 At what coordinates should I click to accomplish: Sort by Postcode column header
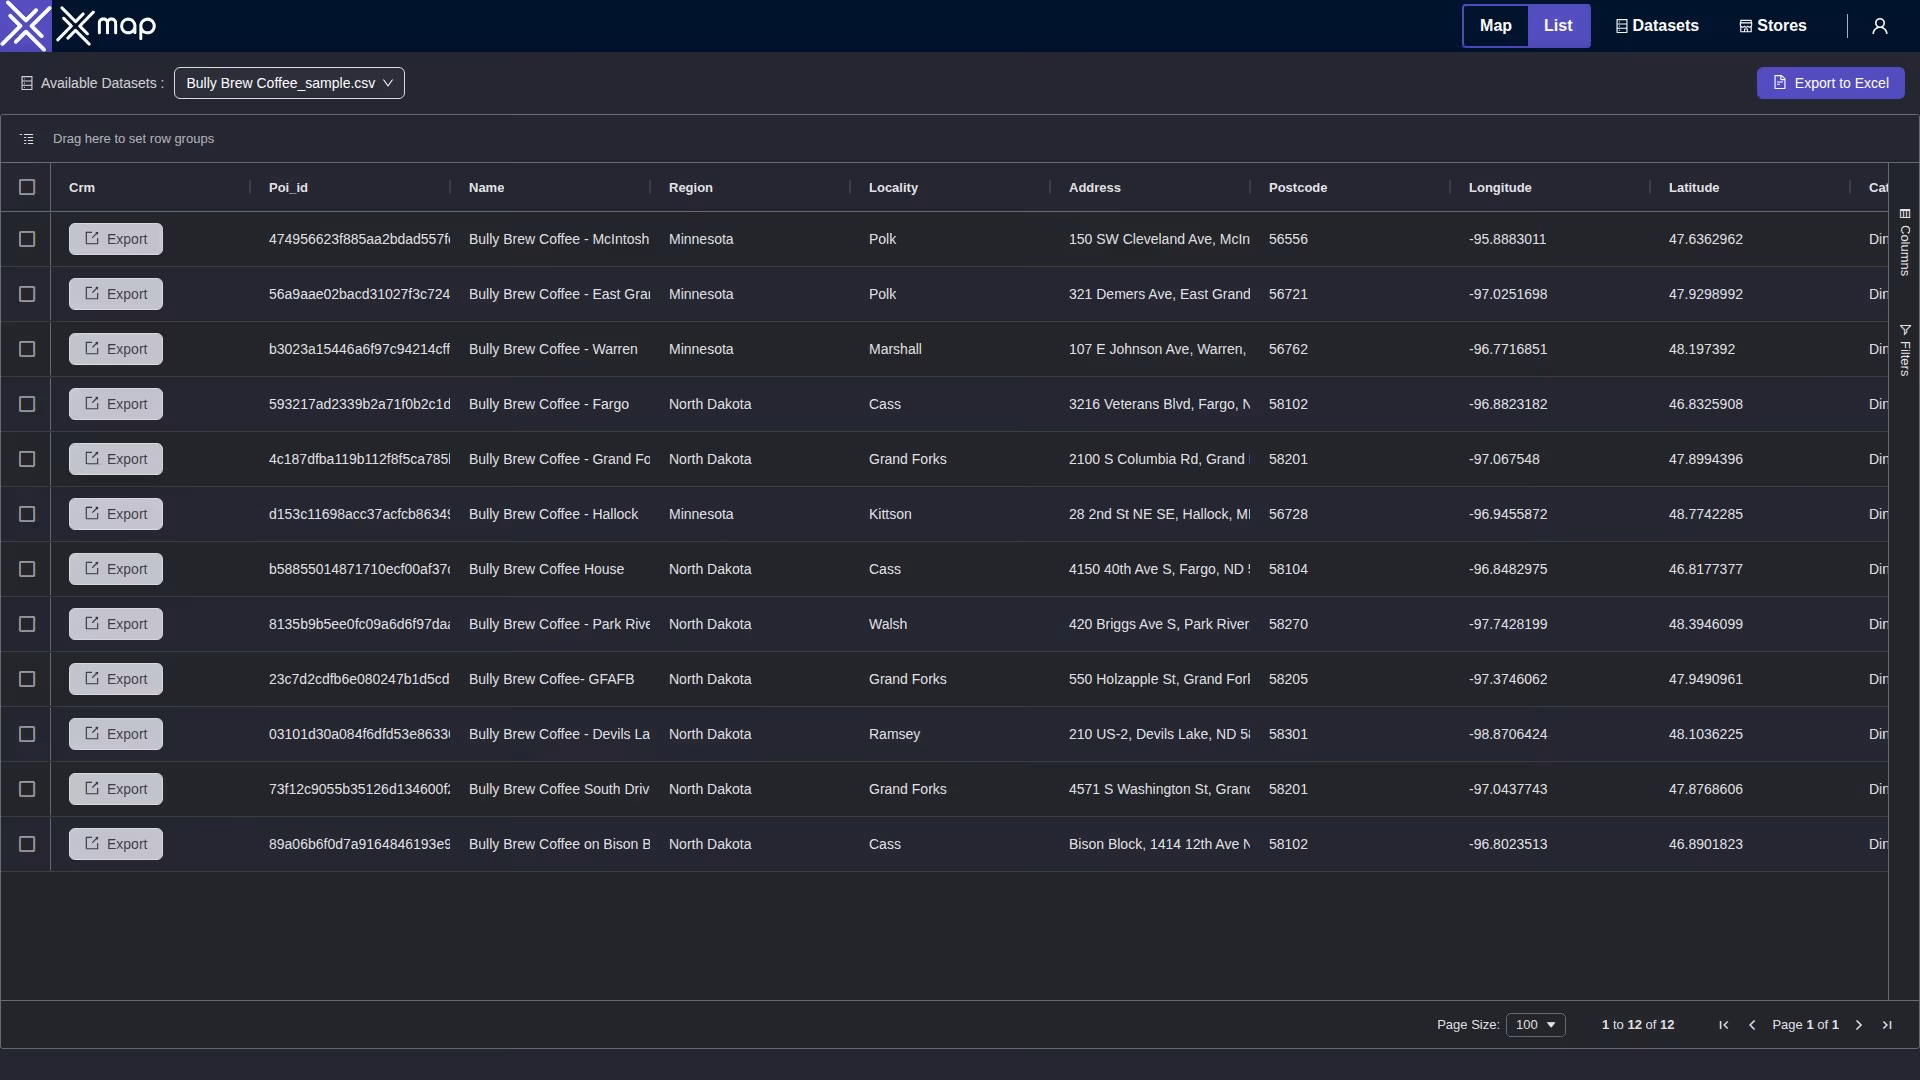point(1298,187)
